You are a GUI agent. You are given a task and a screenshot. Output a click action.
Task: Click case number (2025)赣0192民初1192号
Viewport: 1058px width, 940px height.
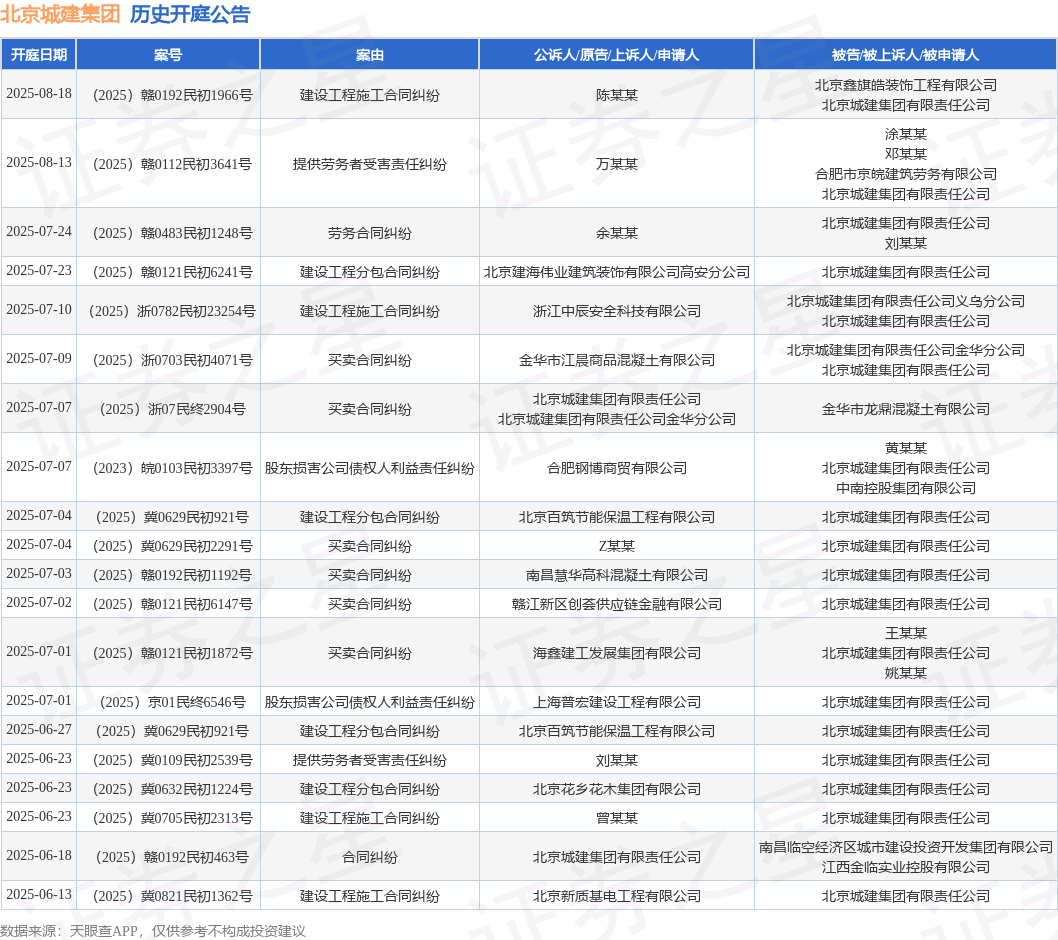point(172,575)
